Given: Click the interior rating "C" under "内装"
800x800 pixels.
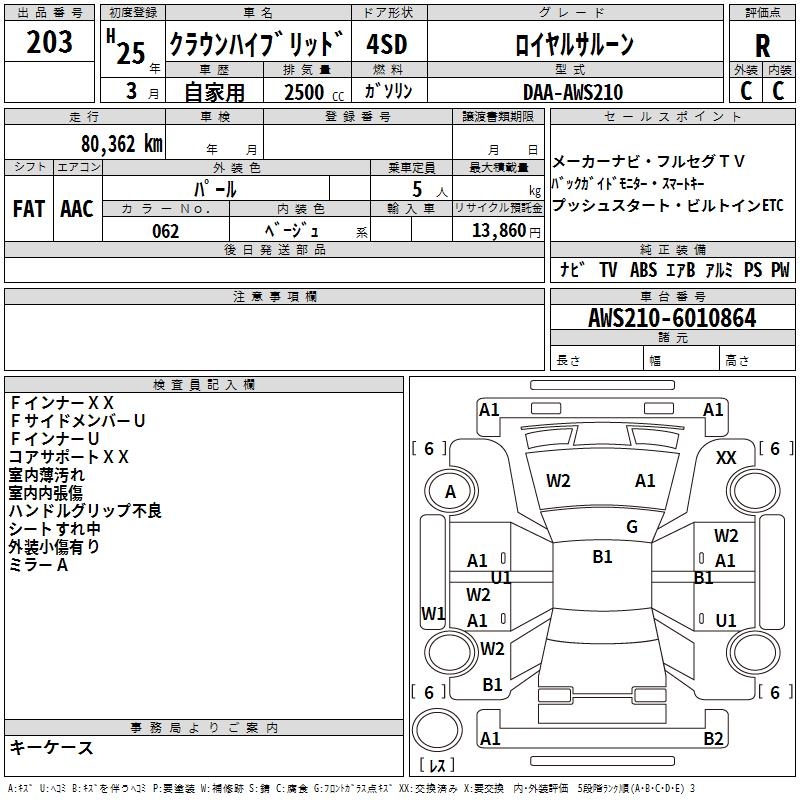Looking at the screenshot, I should coord(778,91).
